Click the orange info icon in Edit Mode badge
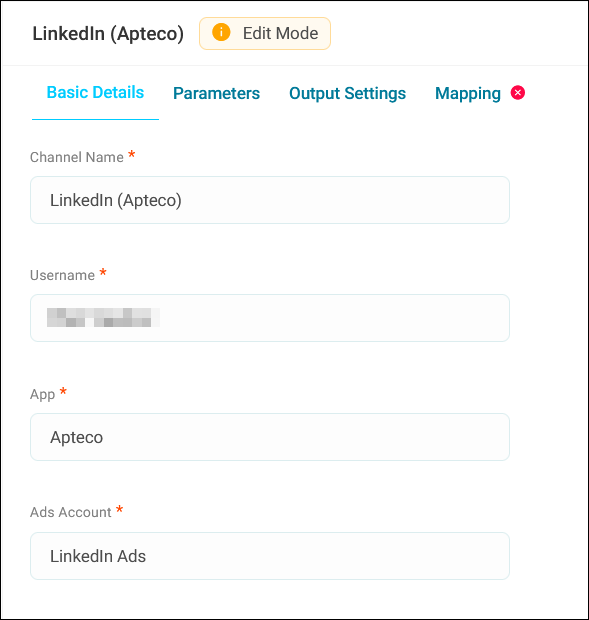The width and height of the screenshot is (589, 620). point(221,32)
